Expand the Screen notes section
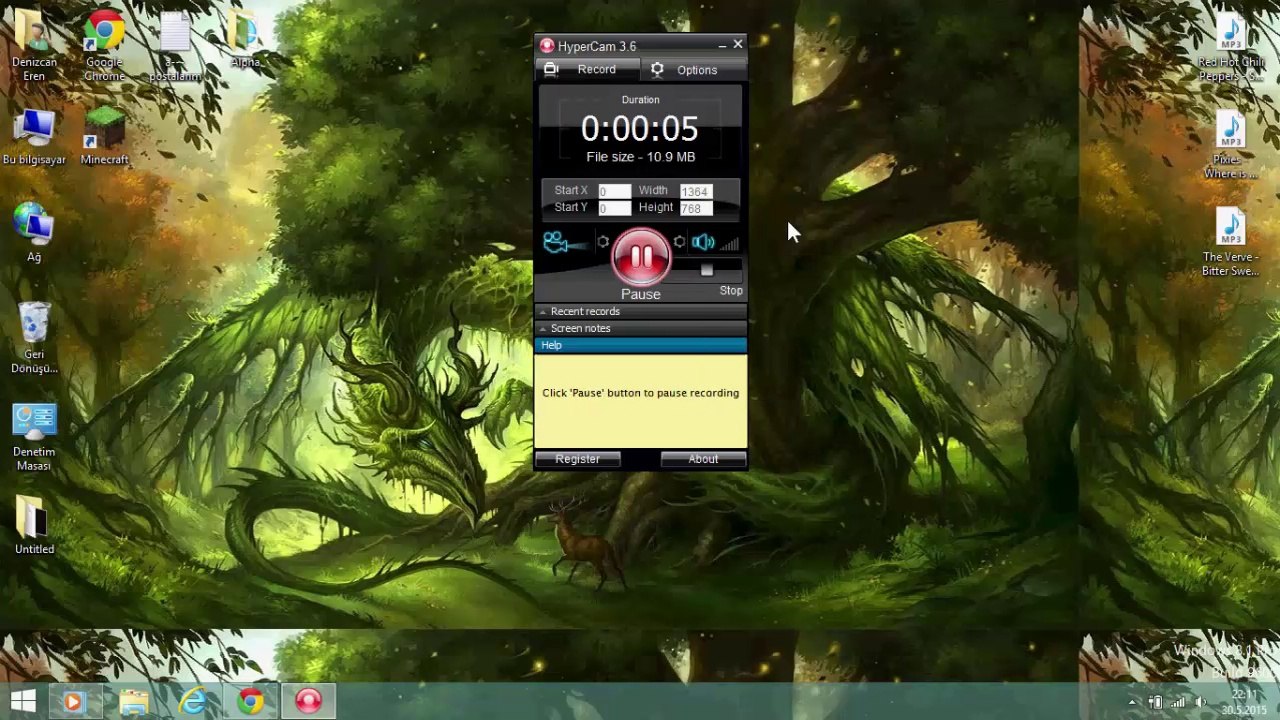Screen dimensions: 1280x720 640,328
